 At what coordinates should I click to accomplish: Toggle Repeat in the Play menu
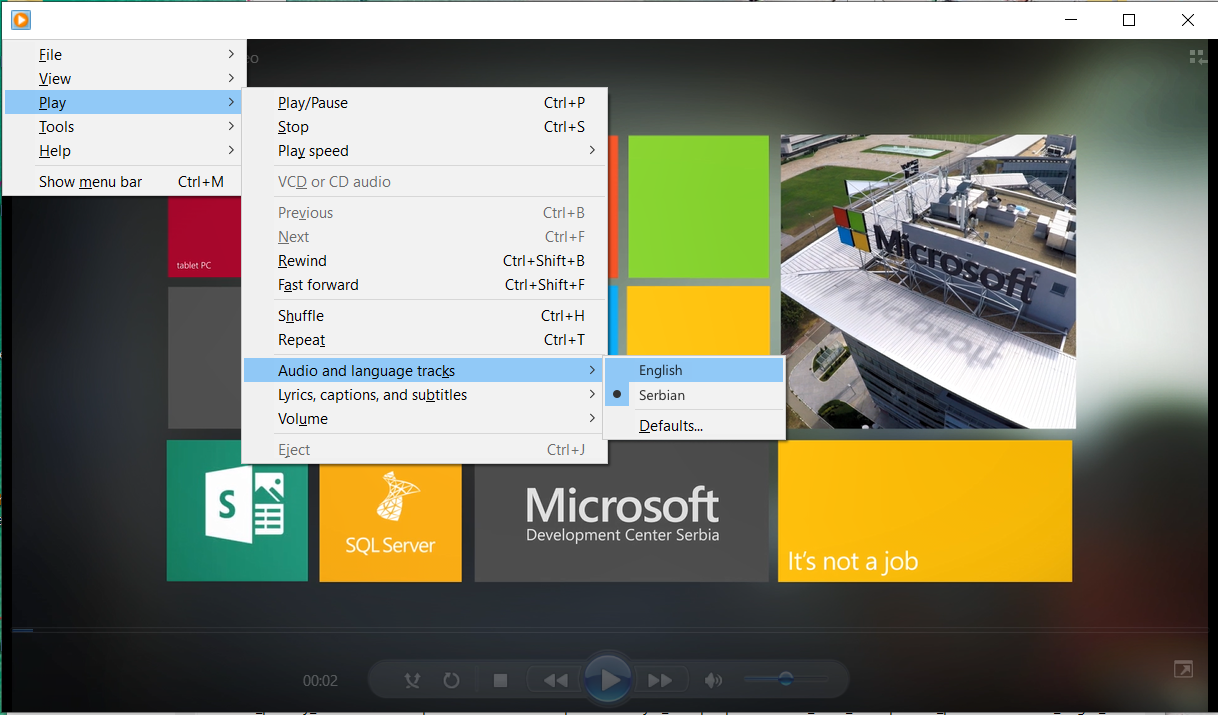425,340
